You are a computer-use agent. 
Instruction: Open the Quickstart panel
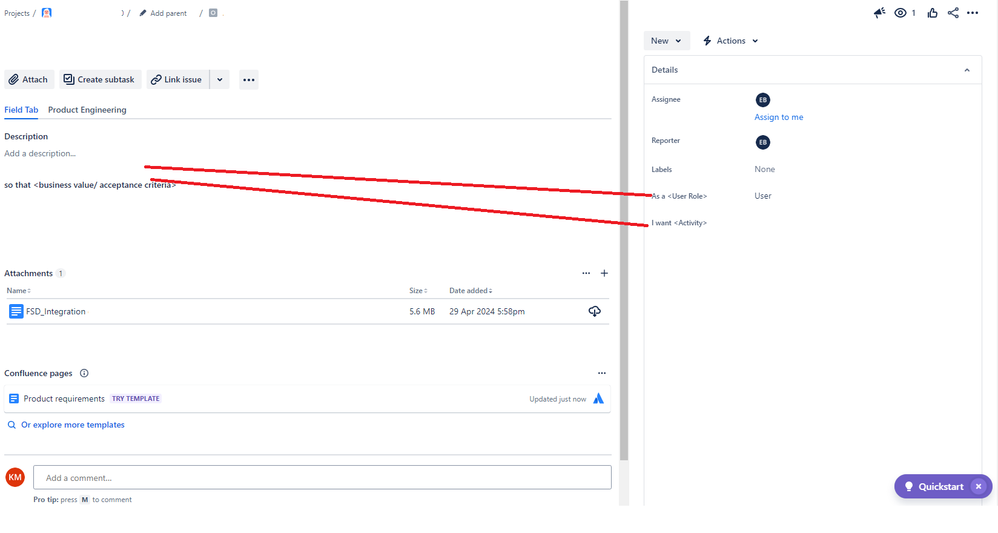(934, 487)
